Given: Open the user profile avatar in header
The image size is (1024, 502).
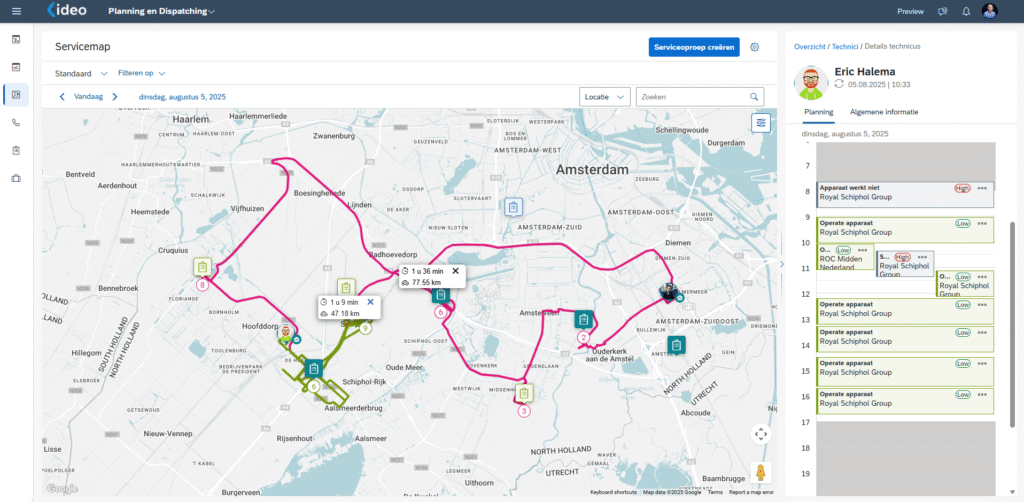Looking at the screenshot, I should click(x=989, y=11).
